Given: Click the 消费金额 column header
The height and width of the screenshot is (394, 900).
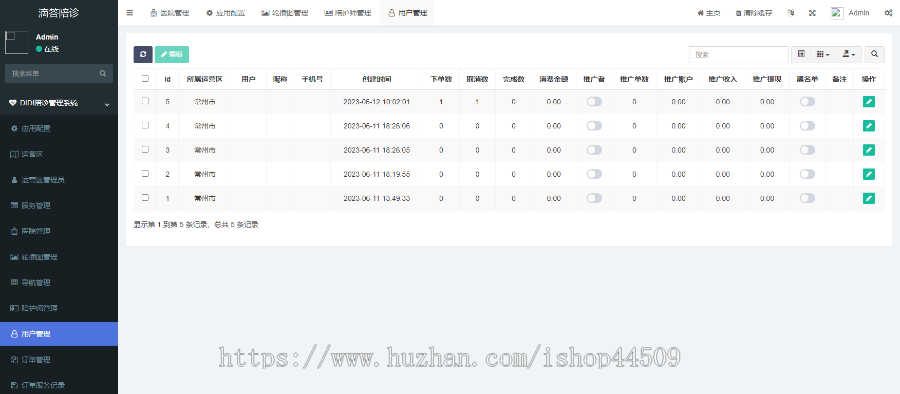Looking at the screenshot, I should [553, 79].
